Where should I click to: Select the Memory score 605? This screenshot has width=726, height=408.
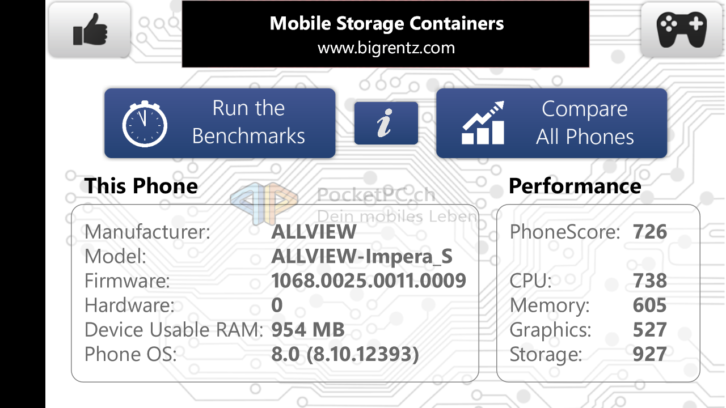[x=650, y=305]
